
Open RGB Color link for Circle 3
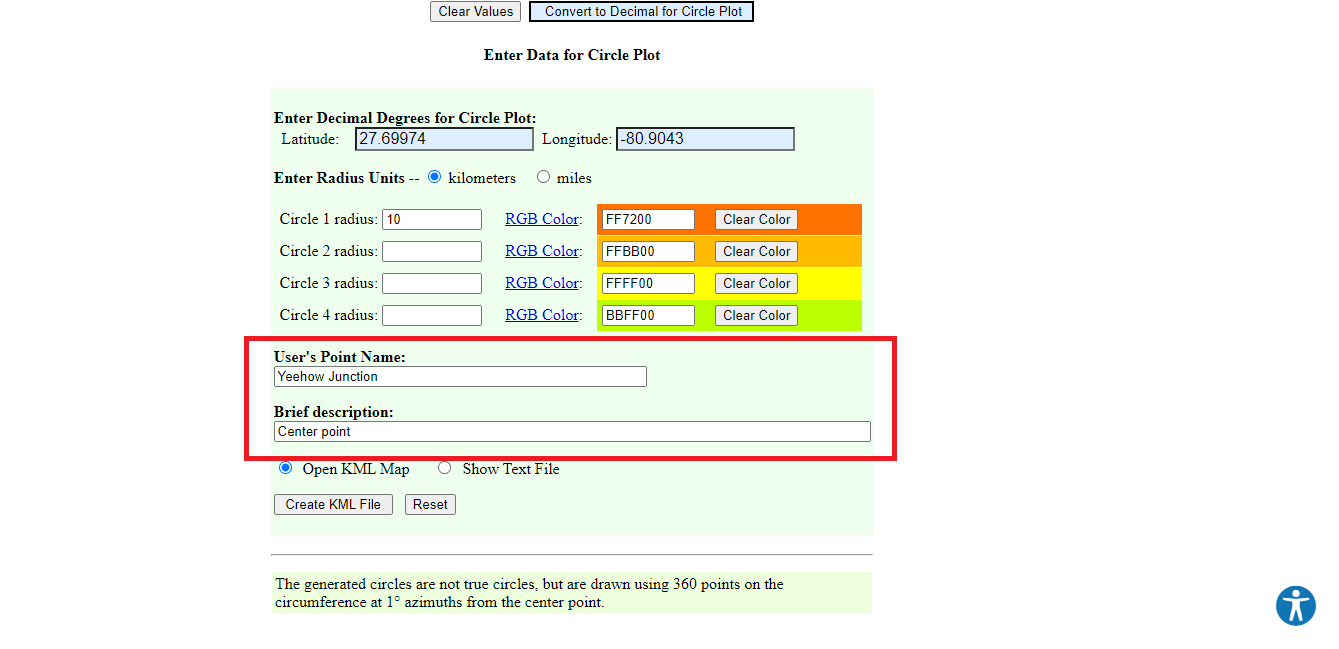click(541, 283)
